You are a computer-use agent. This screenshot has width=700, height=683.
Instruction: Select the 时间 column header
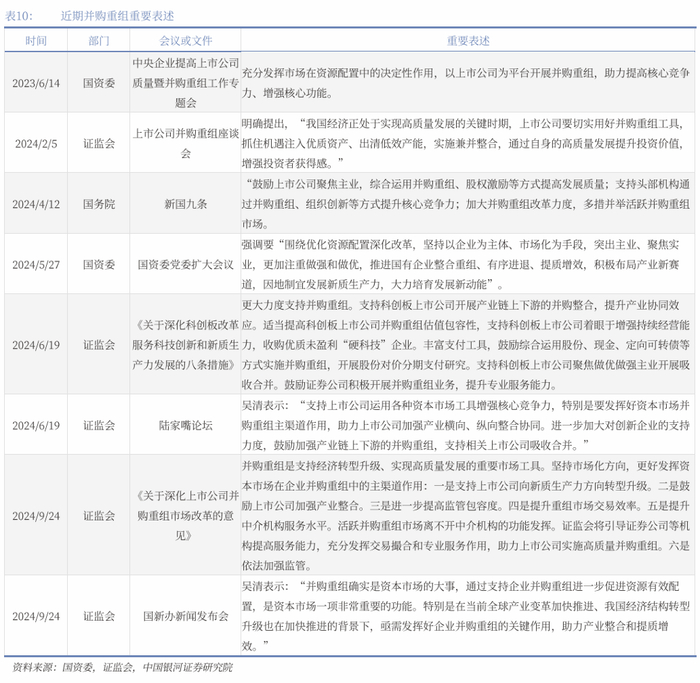36,41
